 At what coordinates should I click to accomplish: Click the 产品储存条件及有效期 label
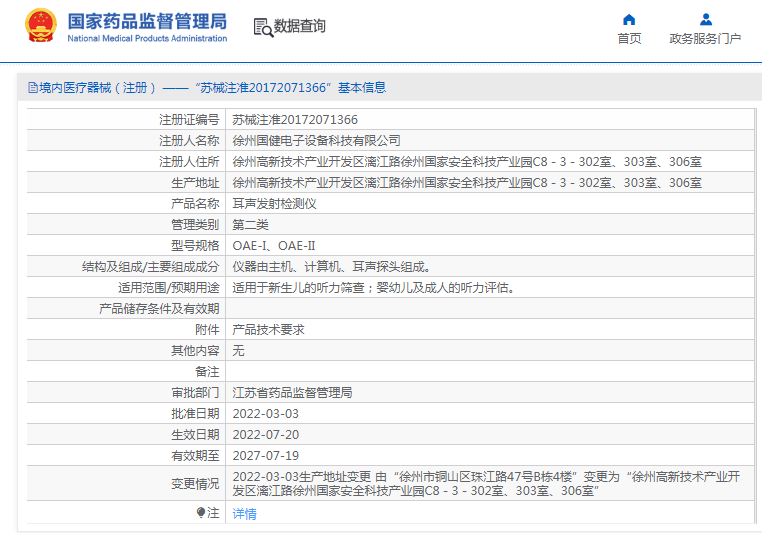click(x=159, y=309)
